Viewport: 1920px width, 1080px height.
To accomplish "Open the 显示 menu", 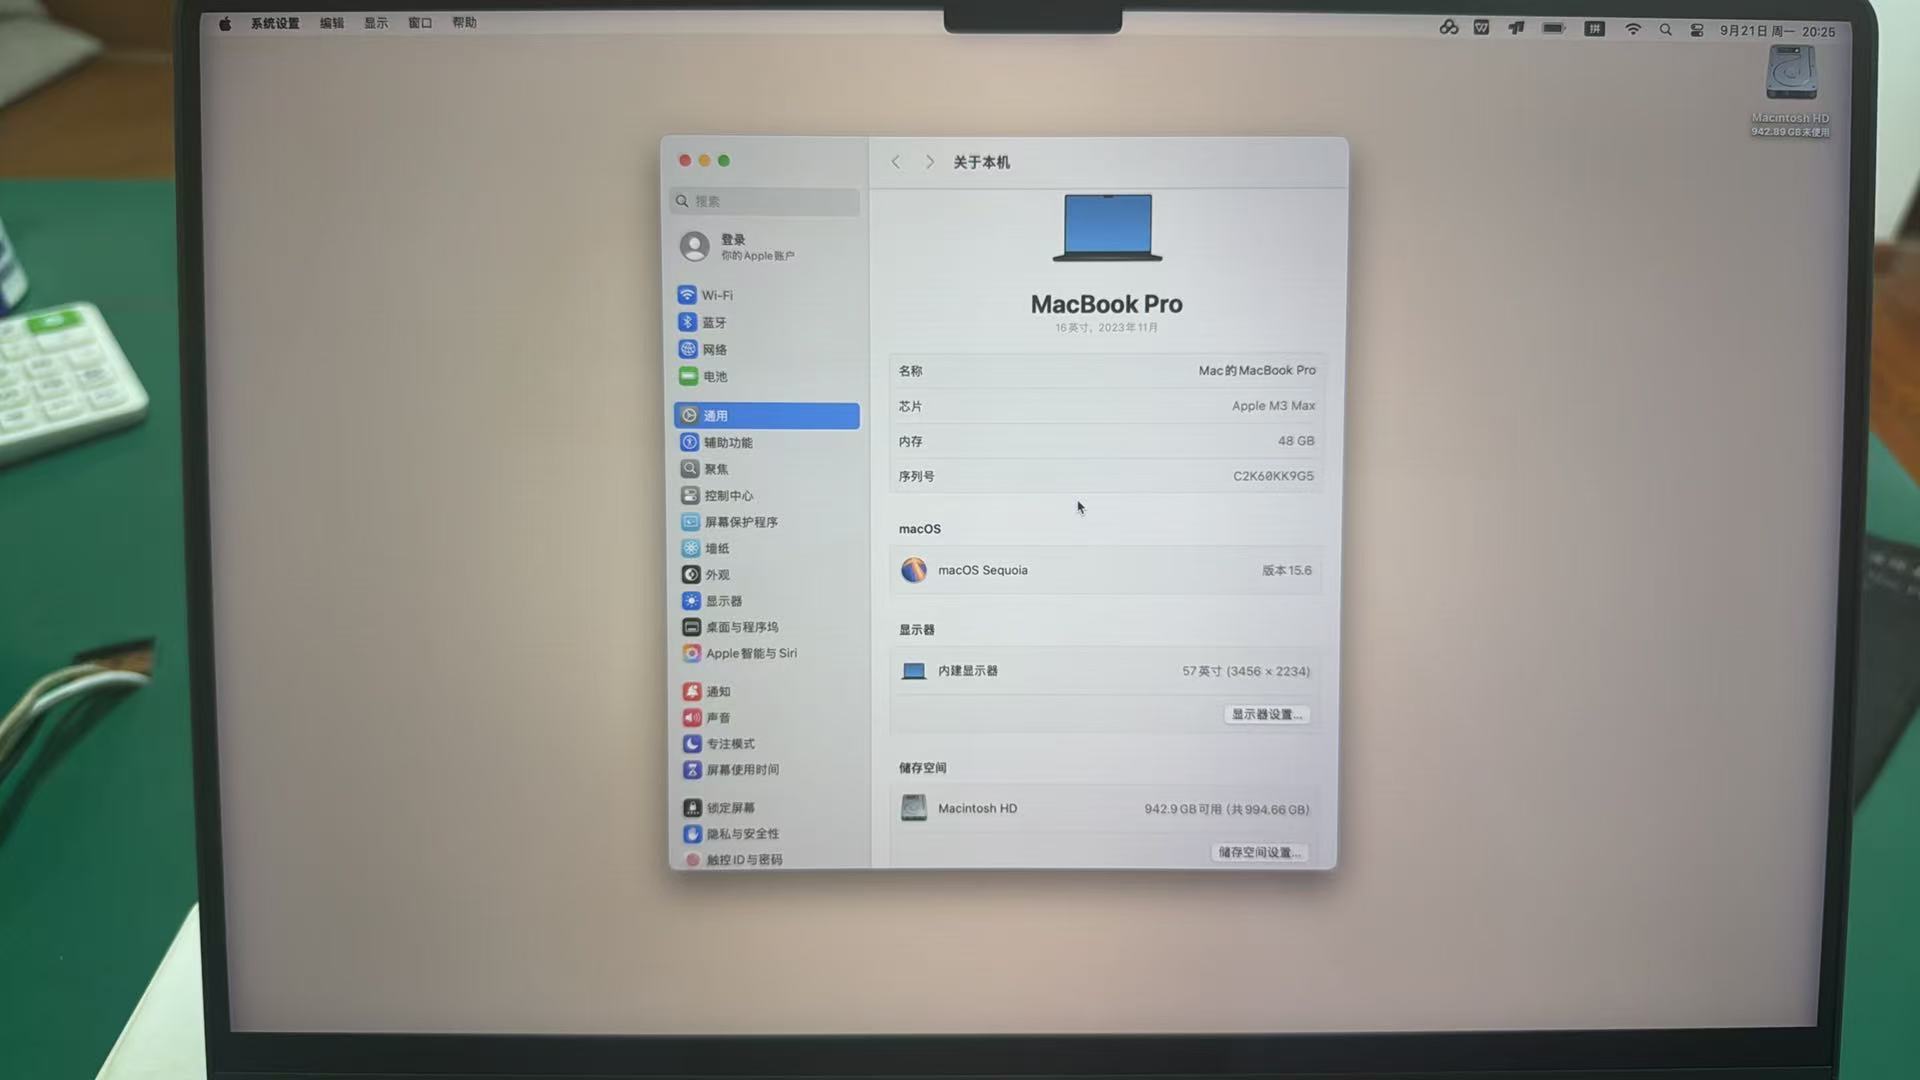I will 376,23.
